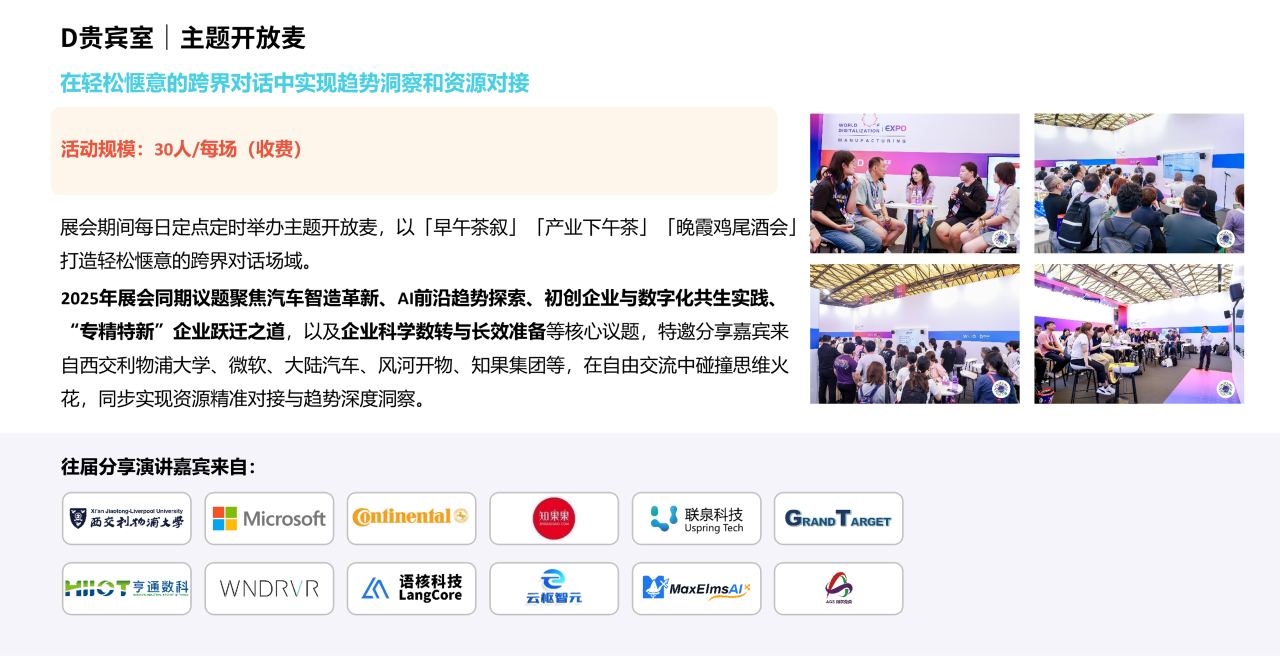The width and height of the screenshot is (1280, 671).
Task: Open the photo of a standing crowd
Action: [915, 334]
